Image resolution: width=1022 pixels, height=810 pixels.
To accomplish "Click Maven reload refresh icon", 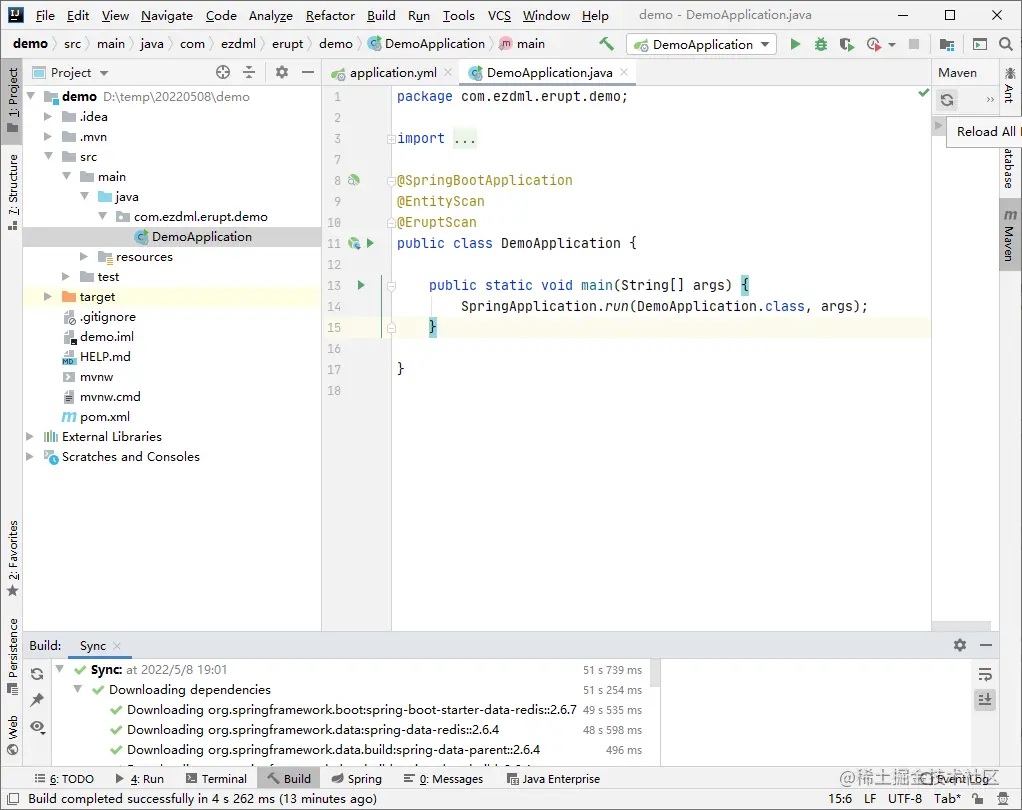I will [947, 100].
